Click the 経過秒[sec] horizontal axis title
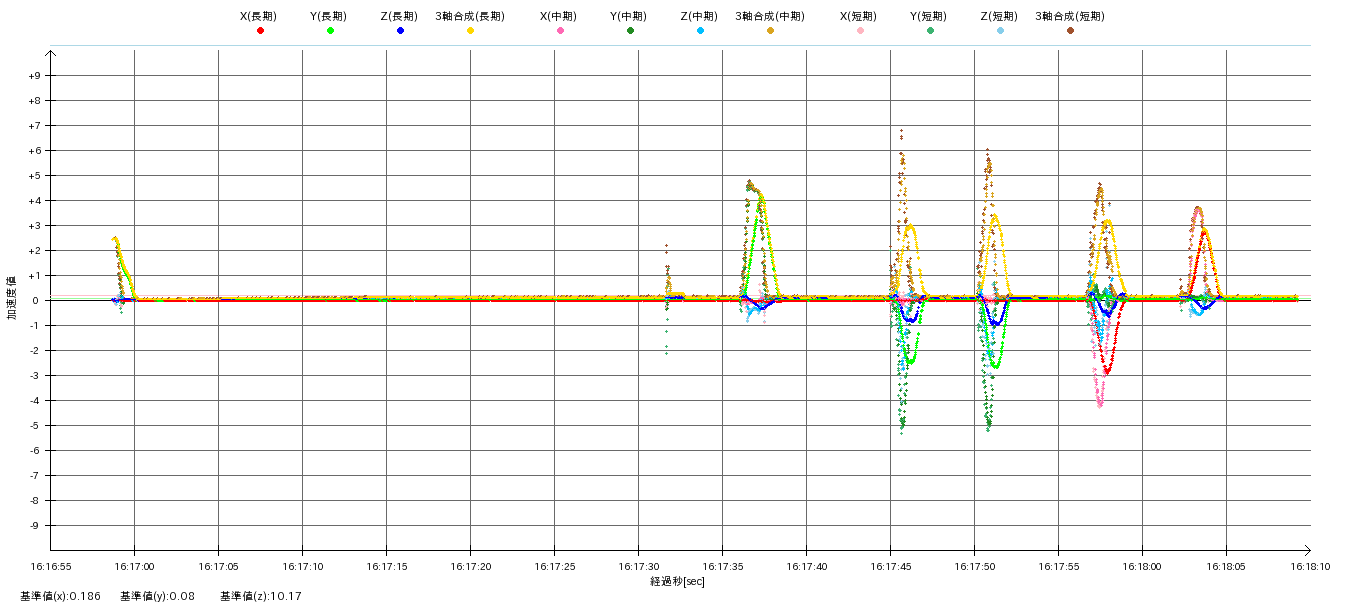1350x610 pixels. pos(677,581)
